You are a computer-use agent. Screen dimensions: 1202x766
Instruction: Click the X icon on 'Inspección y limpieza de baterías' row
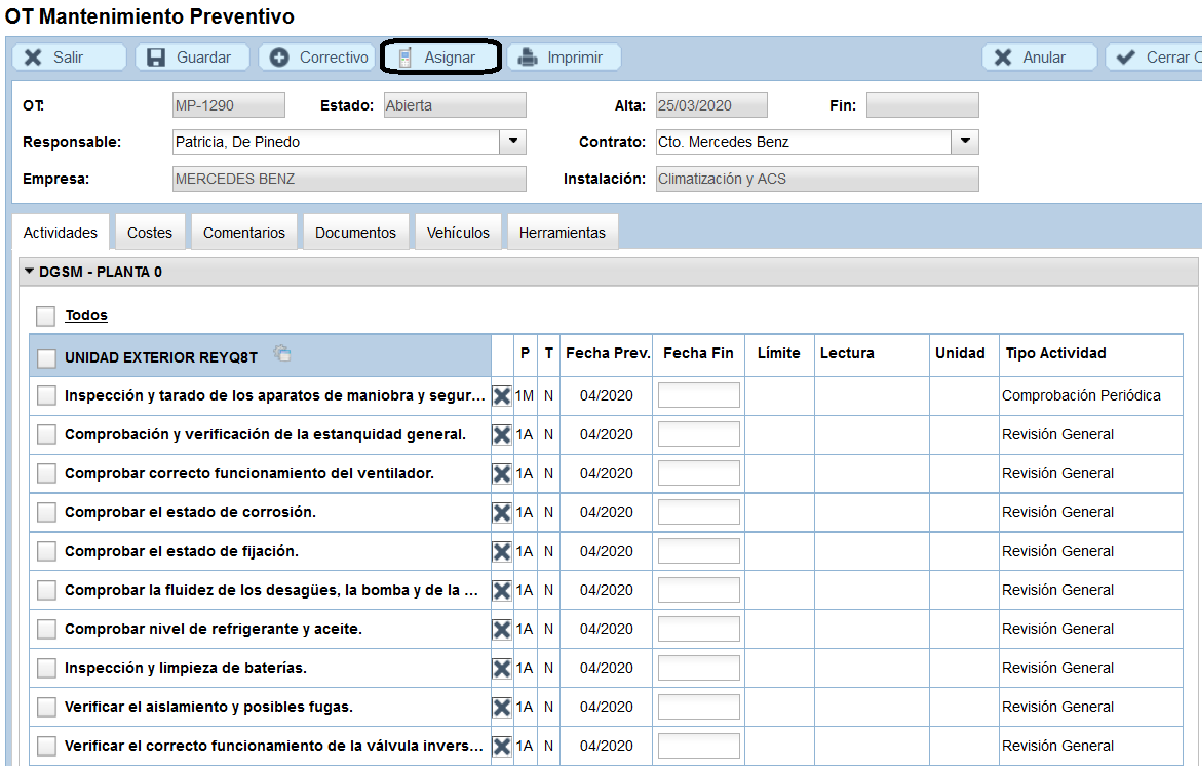tap(501, 668)
